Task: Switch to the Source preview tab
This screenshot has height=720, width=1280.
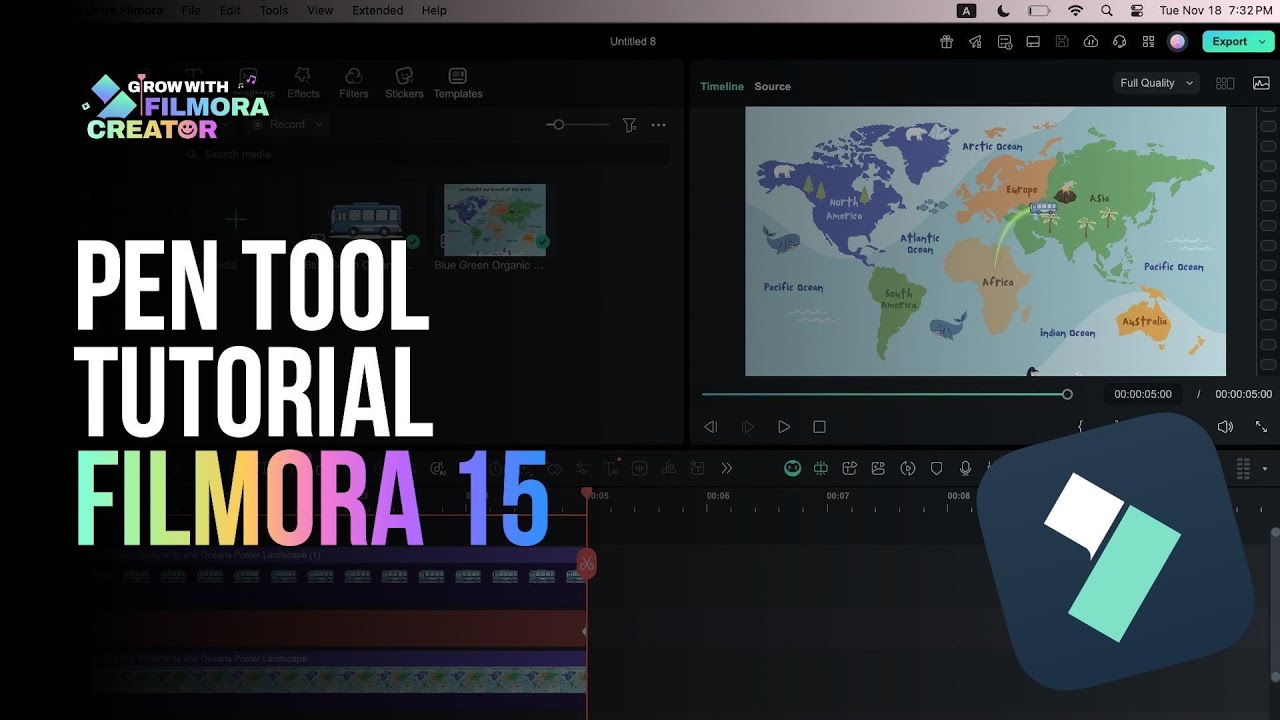Action: (773, 87)
